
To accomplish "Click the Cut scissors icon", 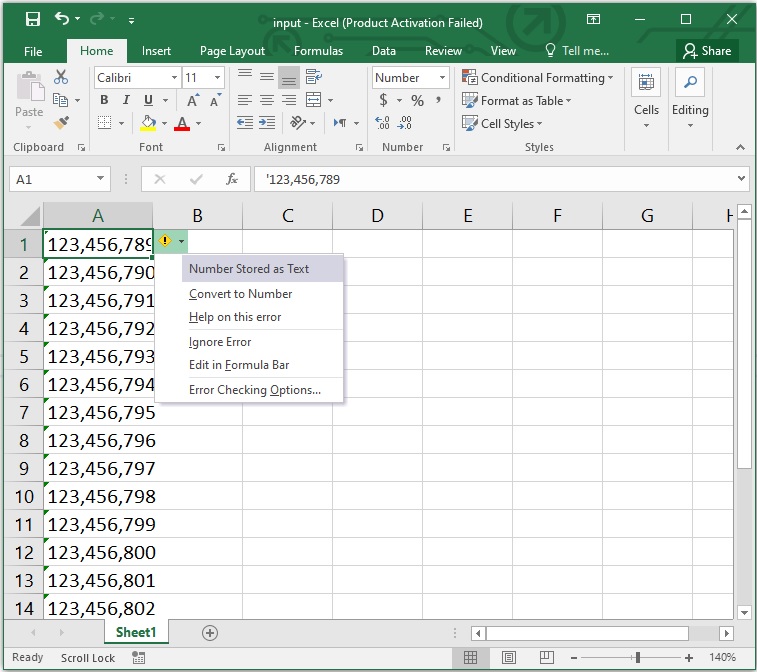I will [x=61, y=77].
